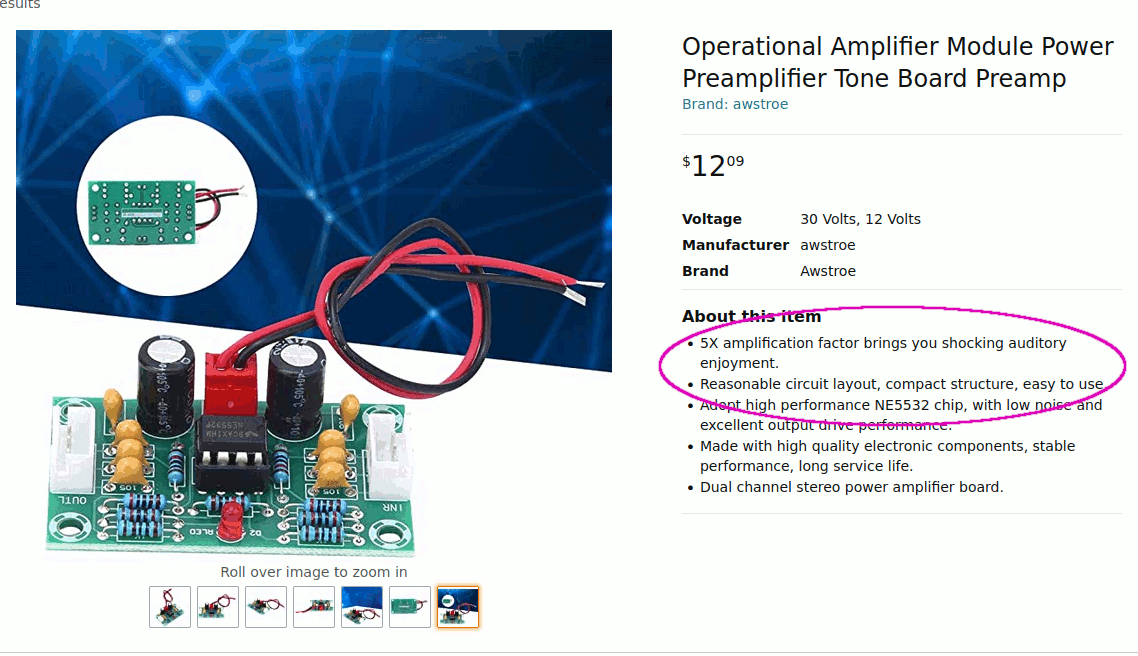Select the third thumbnail of angled board
Viewport: 1138px width, 656px height.
tap(266, 607)
